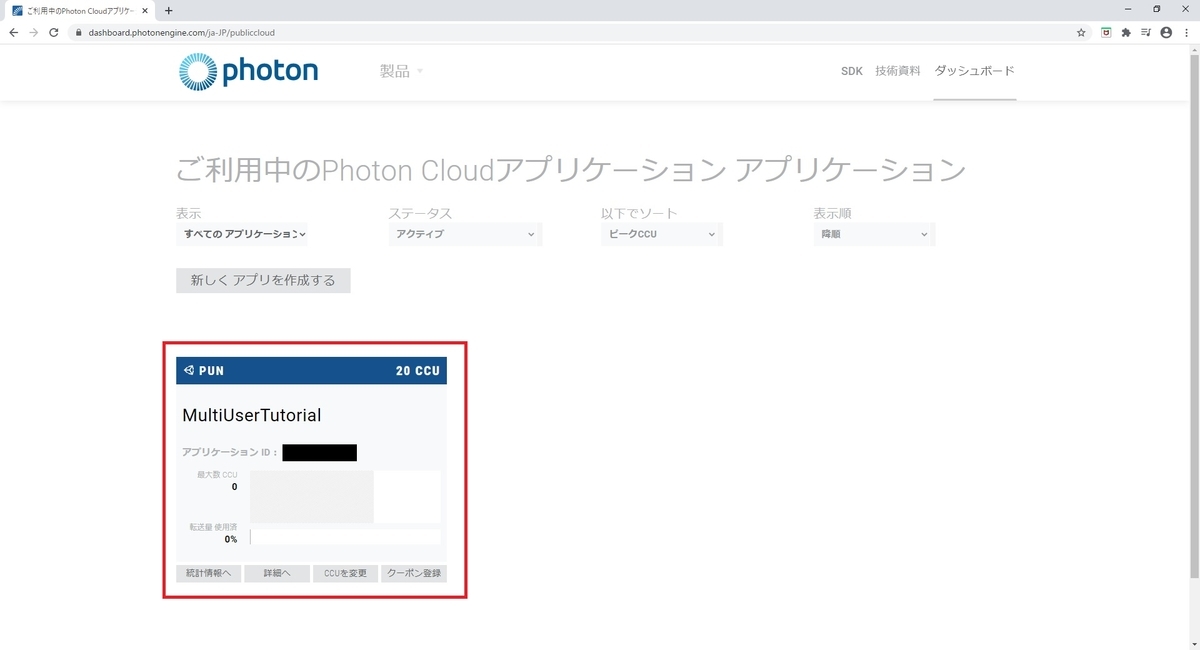1200x650 pixels.
Task: Click the クーポン登録 button on the app card
Action: tap(413, 573)
